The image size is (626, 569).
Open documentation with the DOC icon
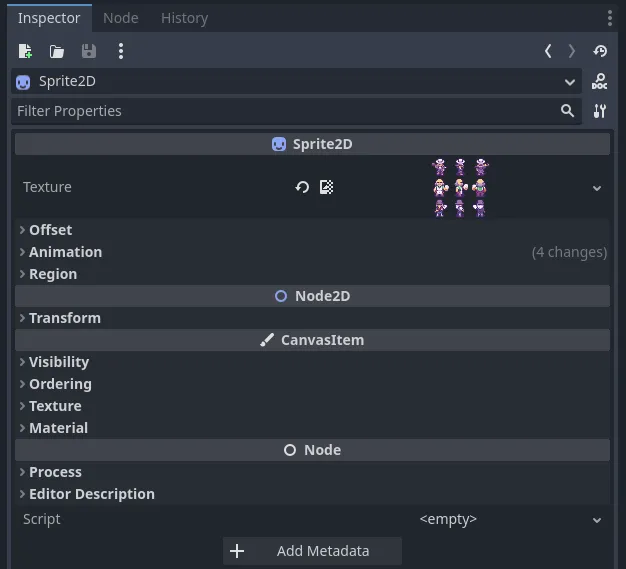click(599, 81)
